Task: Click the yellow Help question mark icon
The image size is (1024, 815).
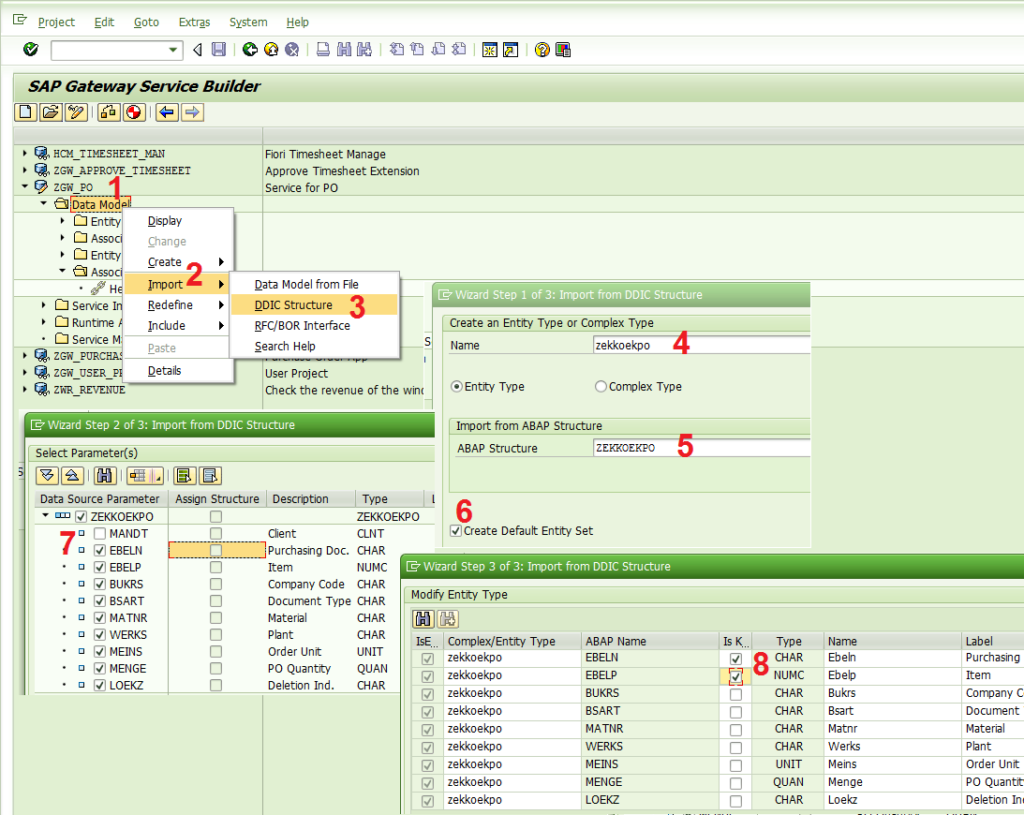Action: [541, 49]
